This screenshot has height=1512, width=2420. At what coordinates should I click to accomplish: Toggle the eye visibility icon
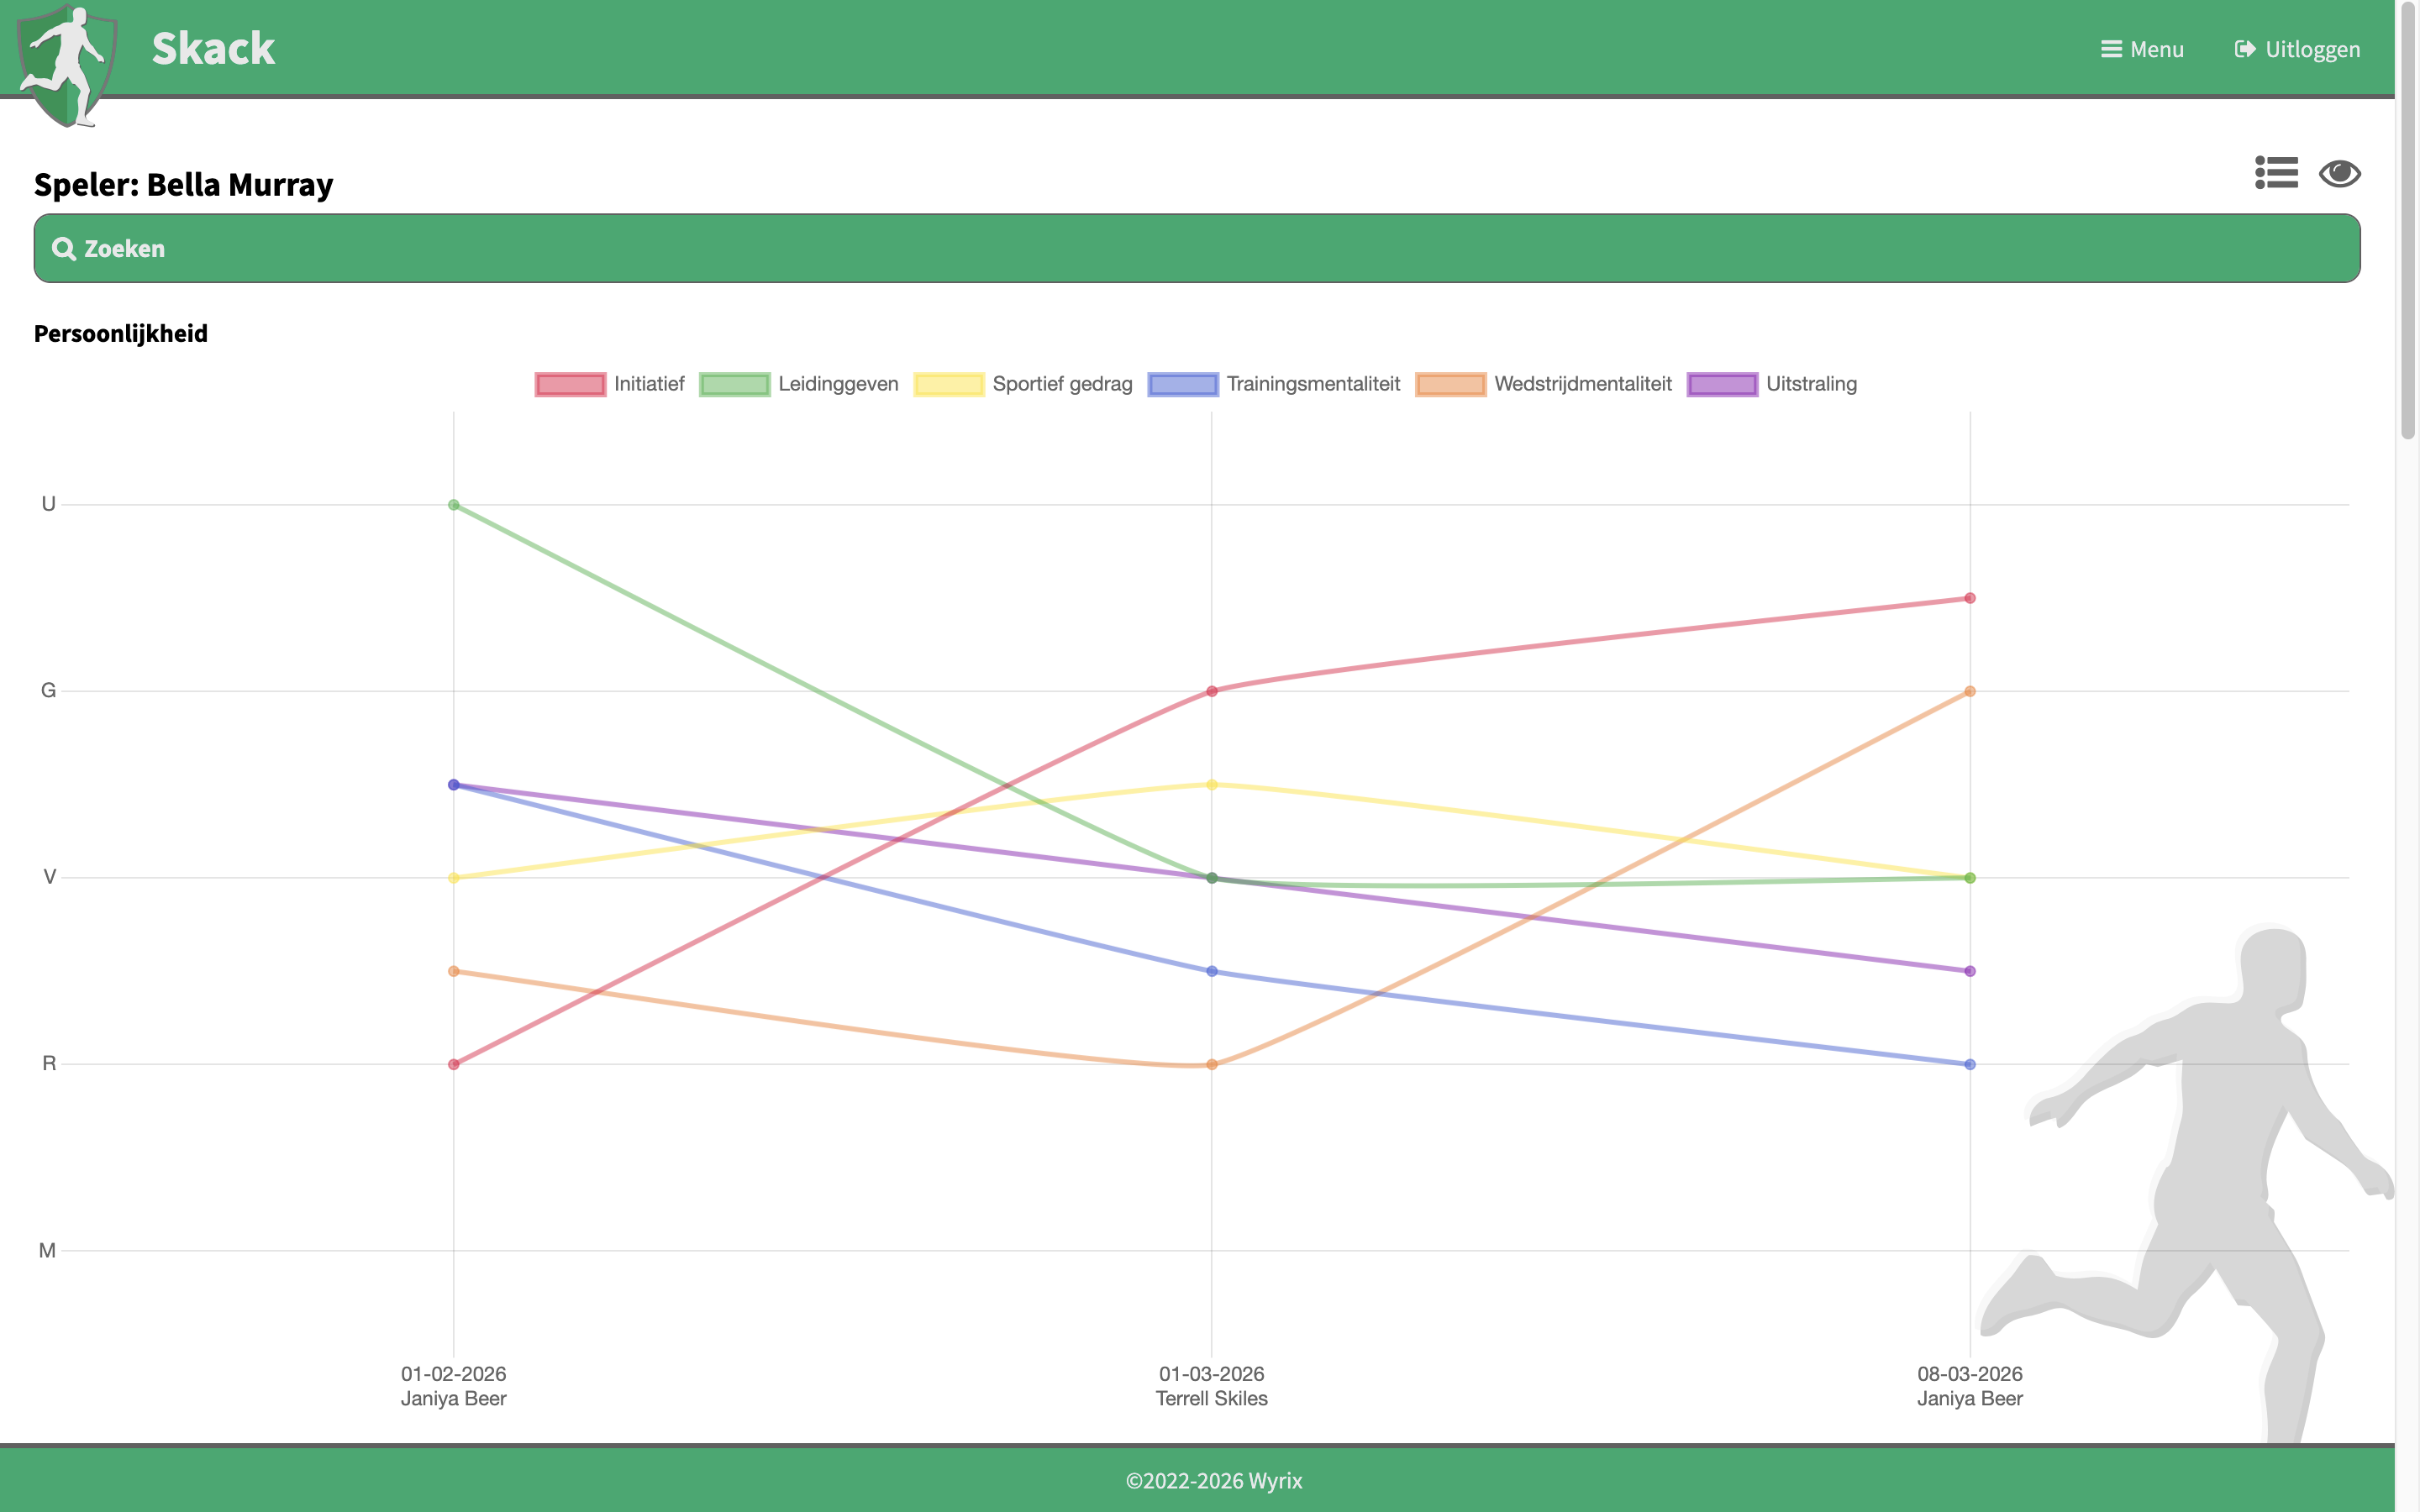tap(2339, 173)
